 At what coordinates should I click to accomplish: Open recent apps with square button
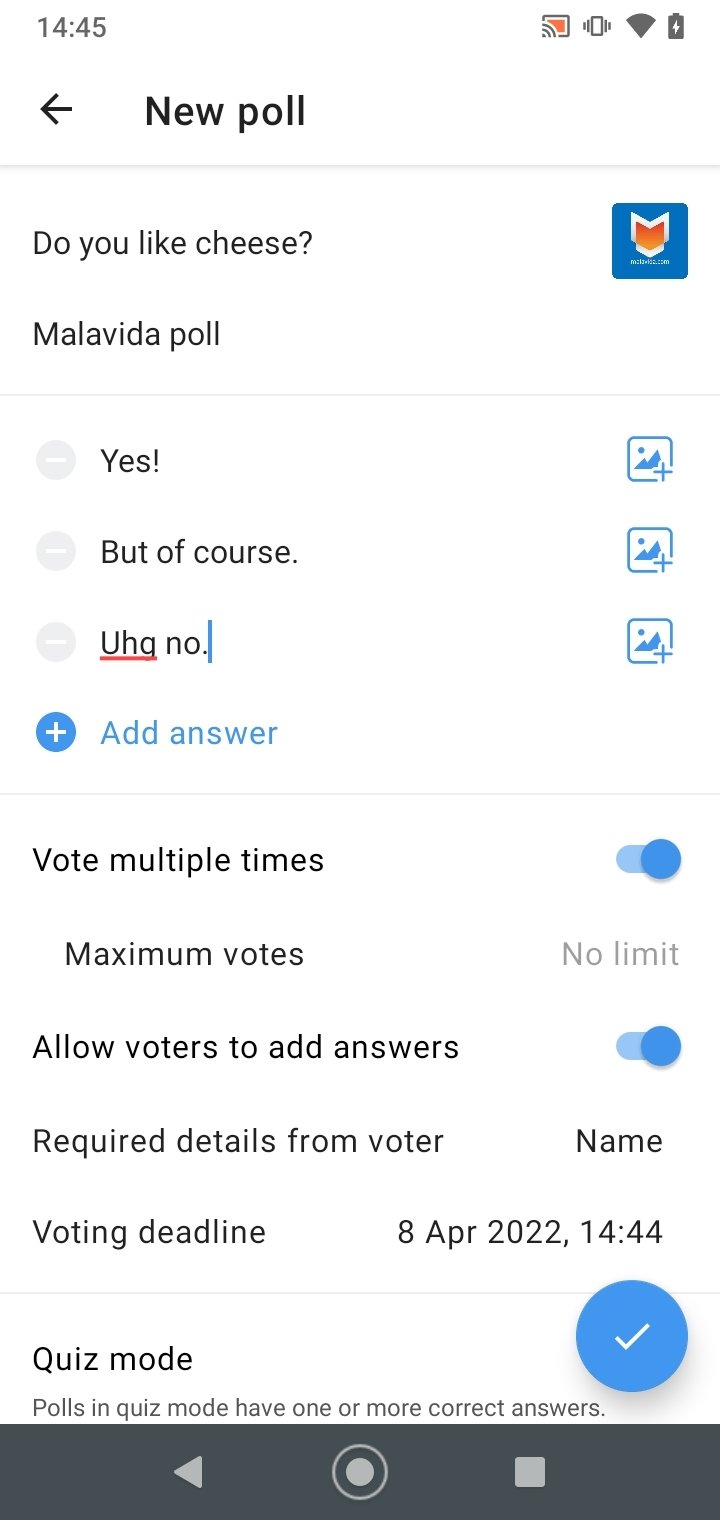[x=529, y=1472]
